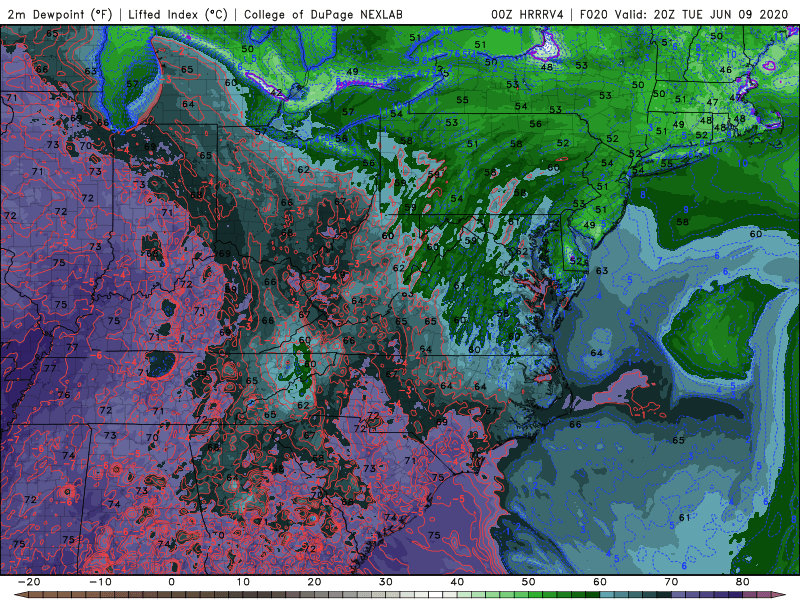Click the '60' label on the color scale
Screen dimensions: 800x600
coord(600,582)
